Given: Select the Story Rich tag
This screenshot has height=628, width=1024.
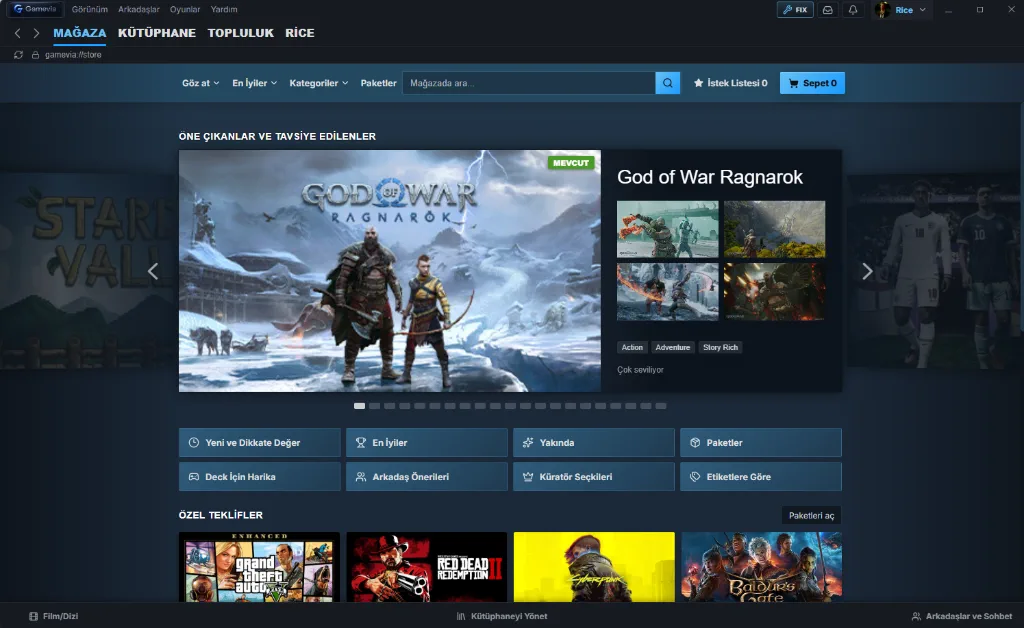Looking at the screenshot, I should click(x=720, y=347).
